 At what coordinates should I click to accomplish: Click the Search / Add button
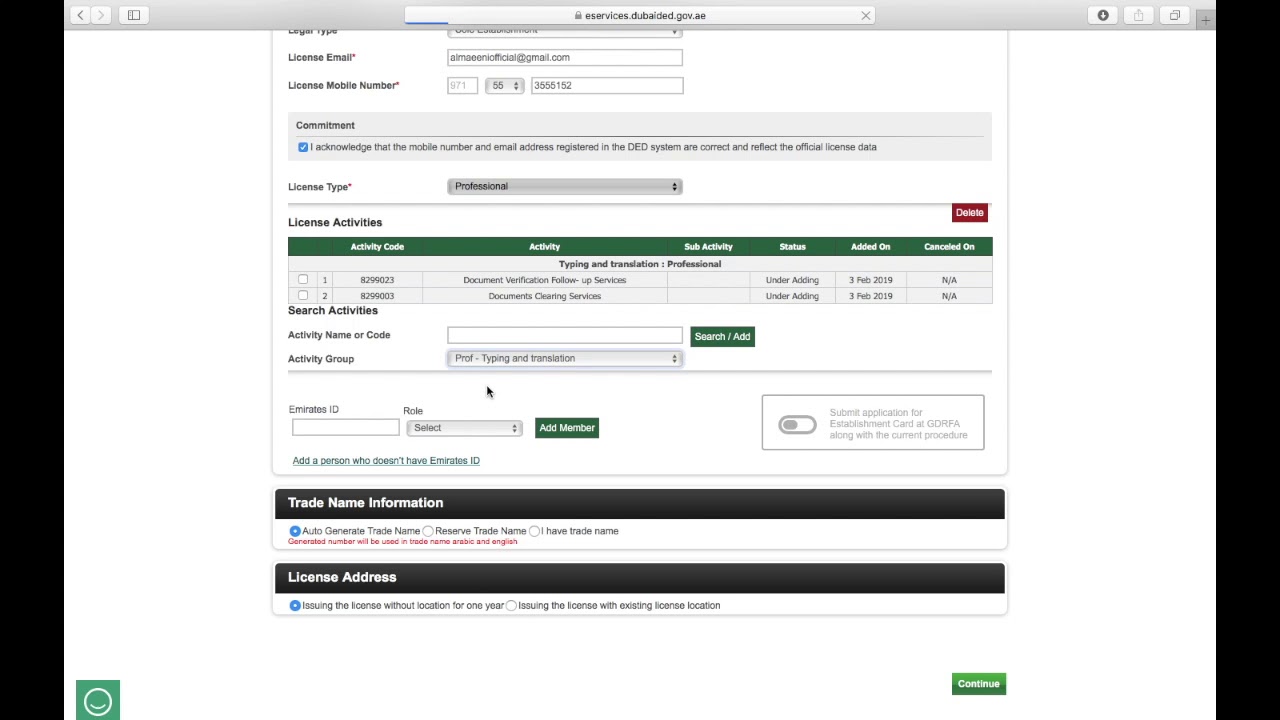722,336
